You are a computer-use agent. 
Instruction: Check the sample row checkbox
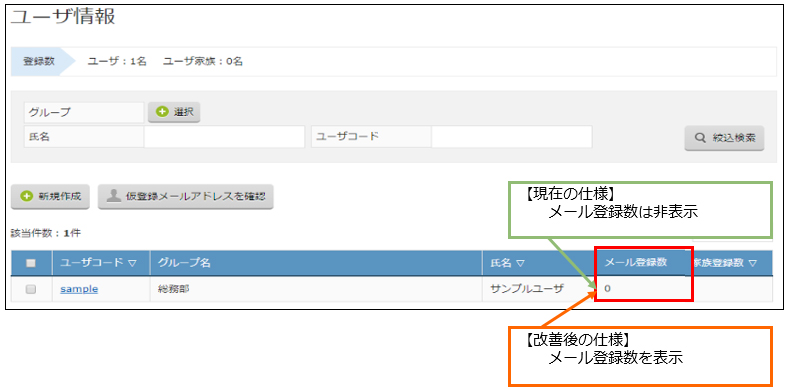pos(31,289)
